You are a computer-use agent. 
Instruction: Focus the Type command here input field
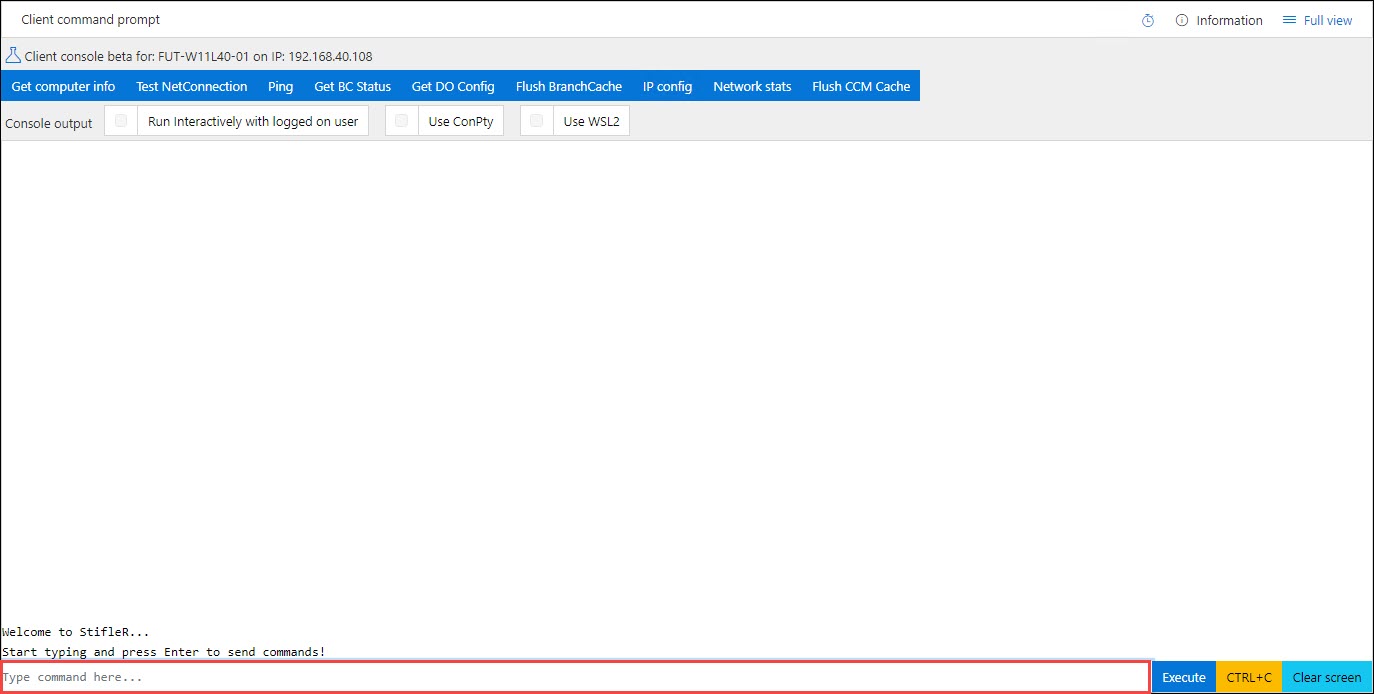[x=575, y=677]
